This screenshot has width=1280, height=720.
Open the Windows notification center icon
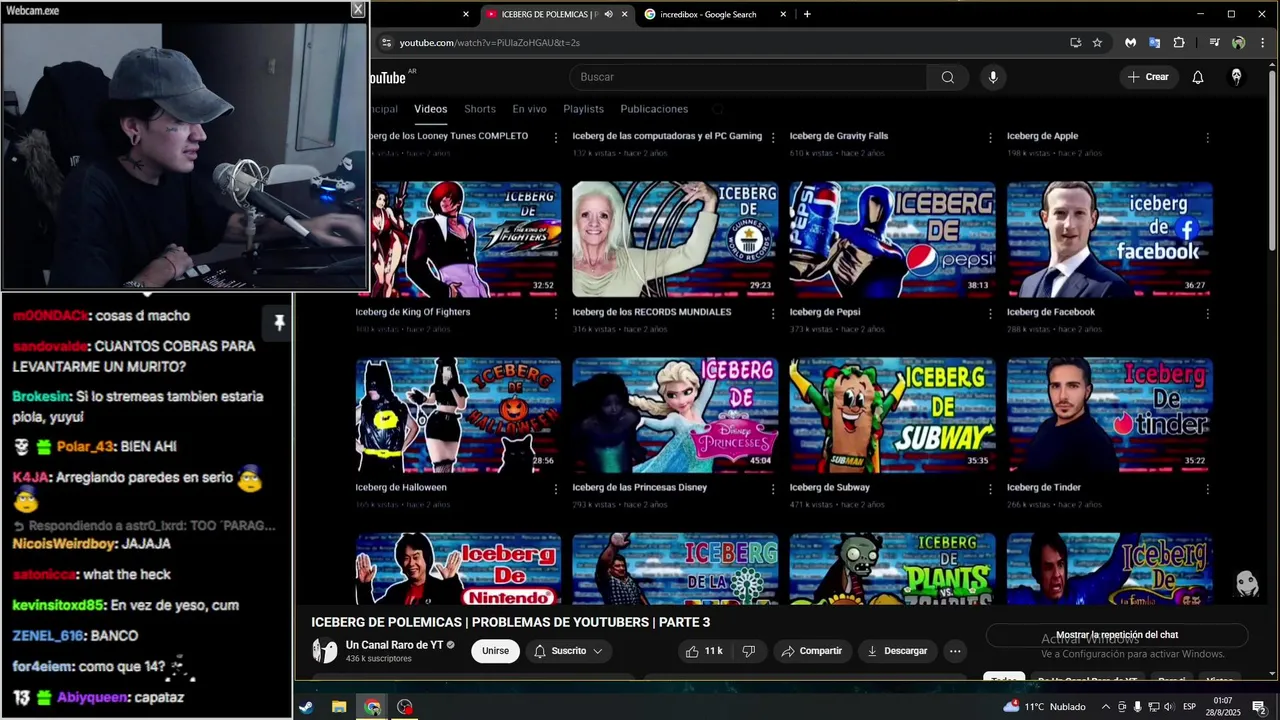click(x=1258, y=707)
